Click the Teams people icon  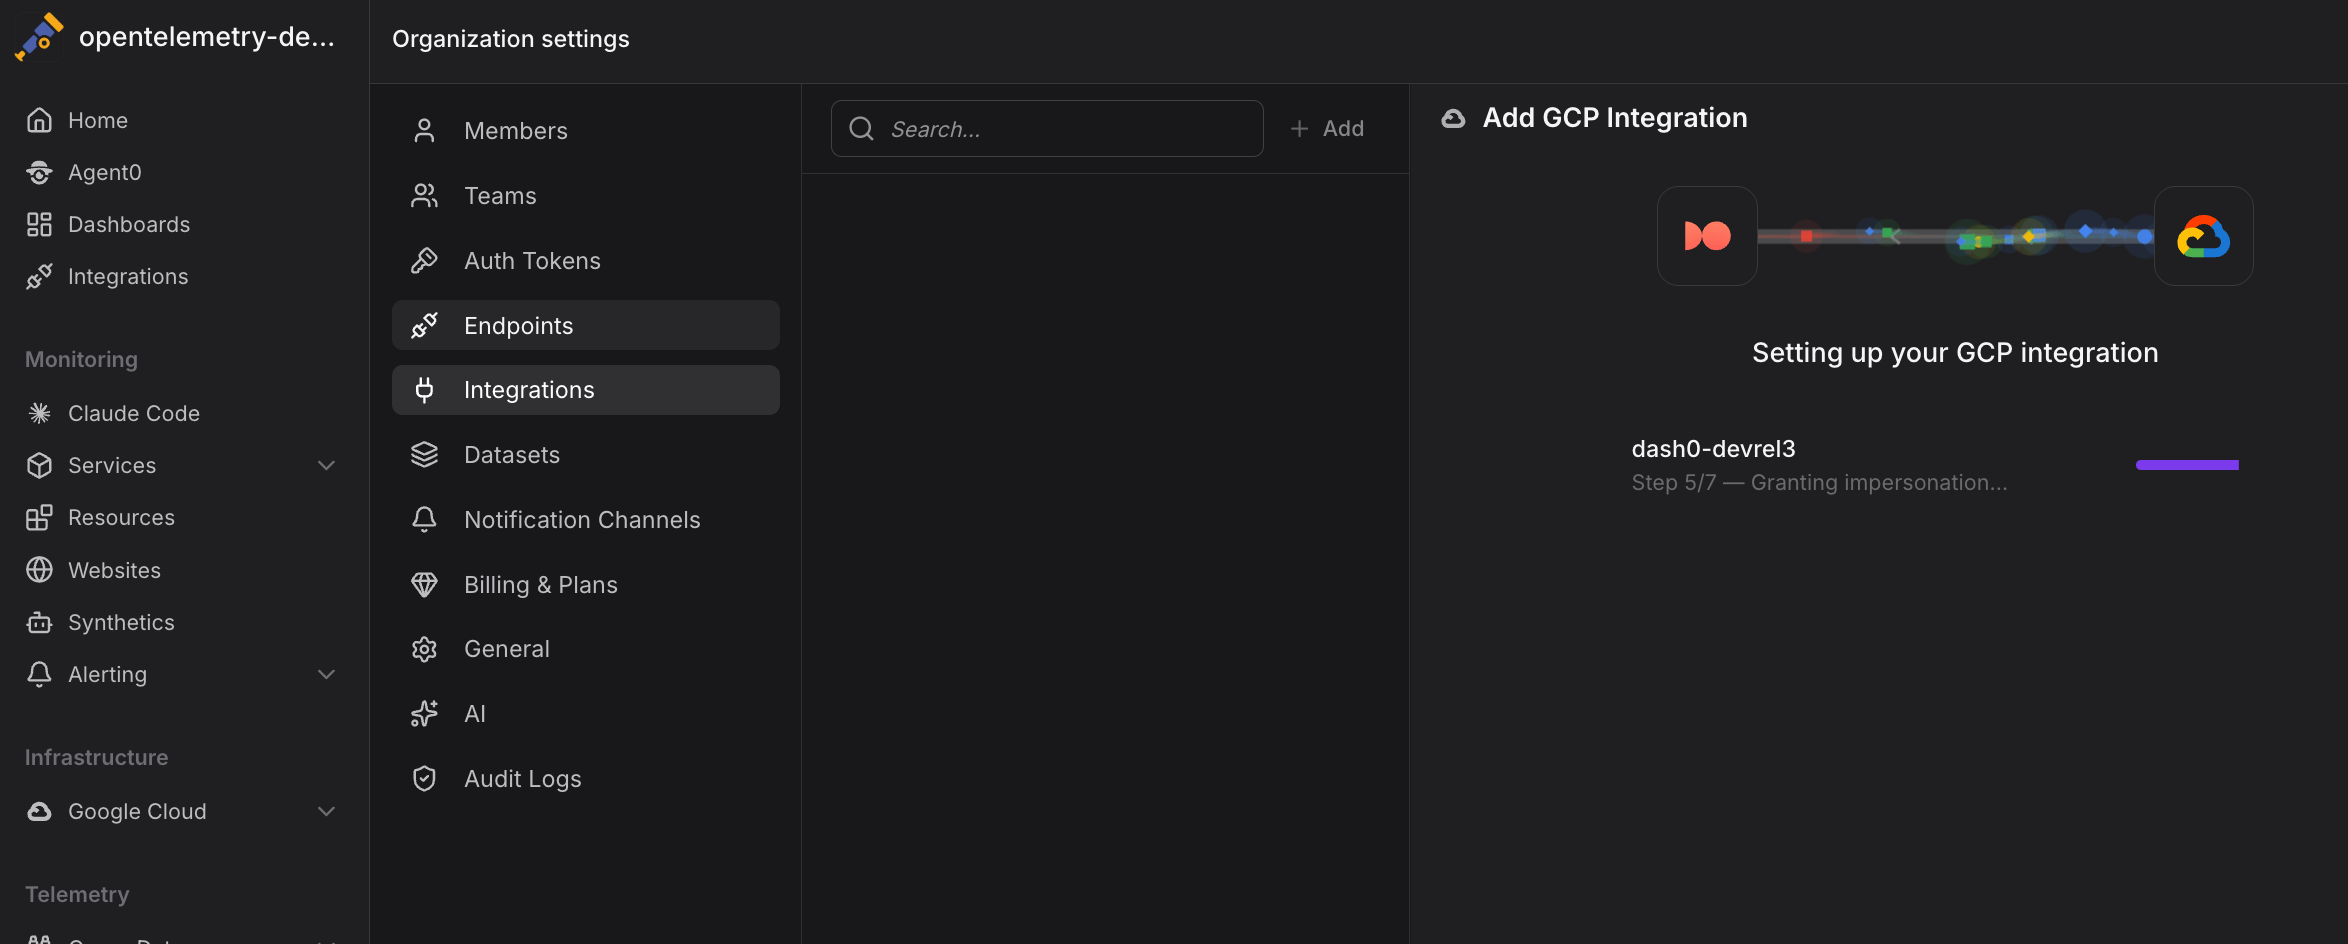pos(424,196)
